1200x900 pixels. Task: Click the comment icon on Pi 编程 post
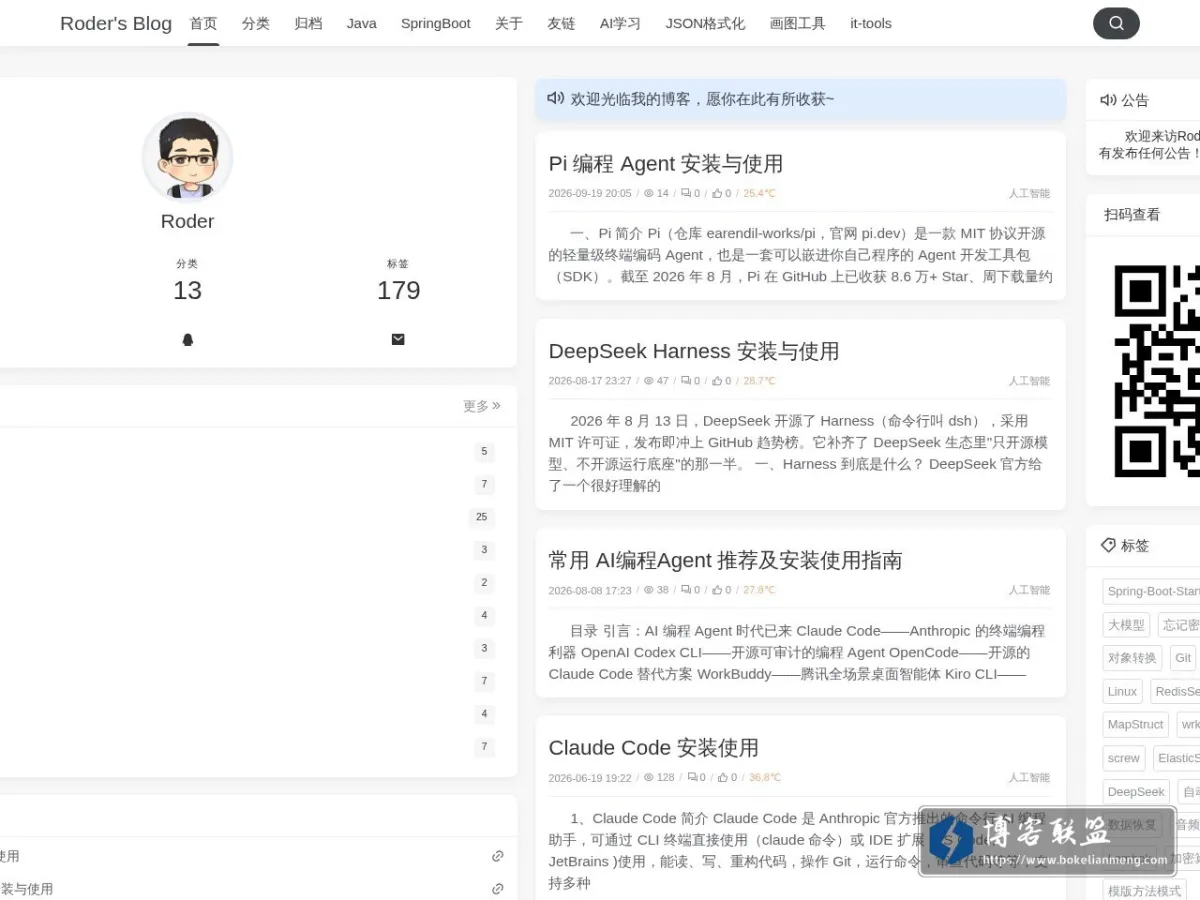coord(686,194)
